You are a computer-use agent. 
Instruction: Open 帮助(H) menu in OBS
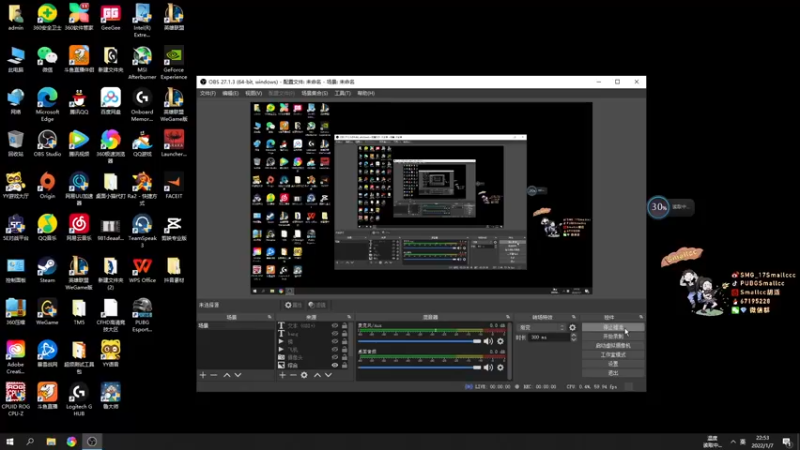[x=366, y=93]
